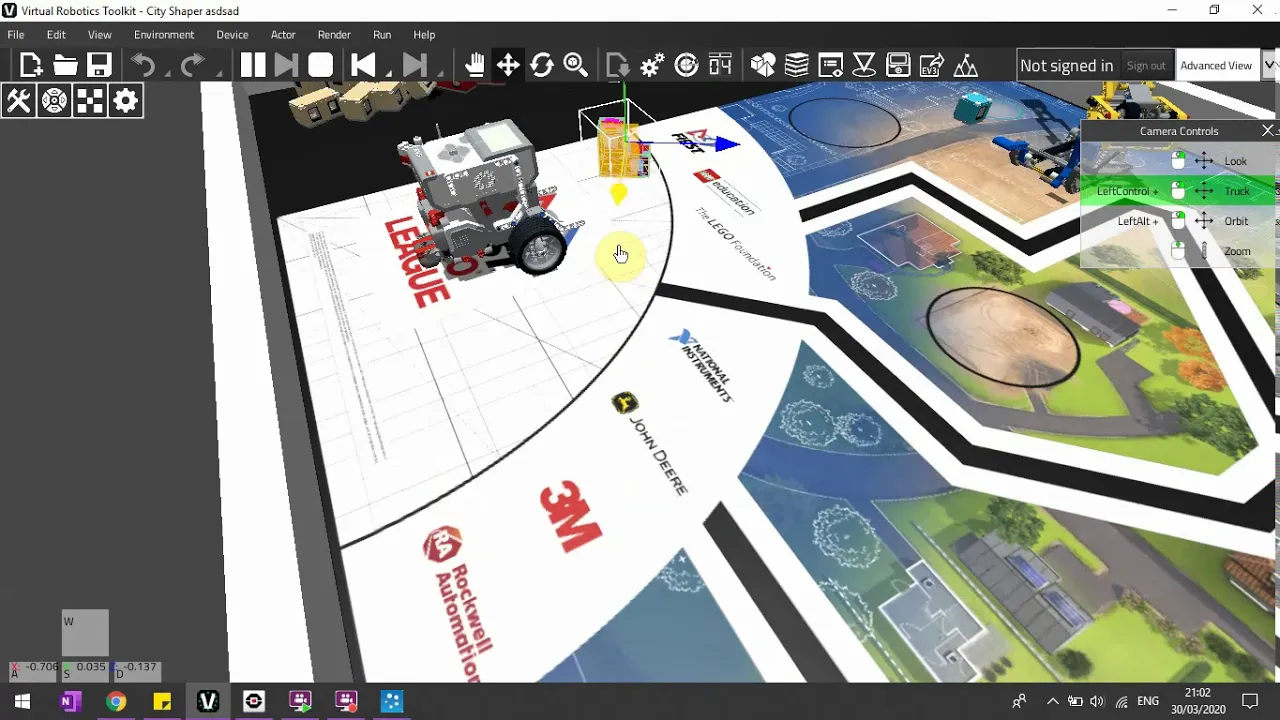Open the Actor menu
This screenshot has height=720, width=1280.
click(x=283, y=35)
